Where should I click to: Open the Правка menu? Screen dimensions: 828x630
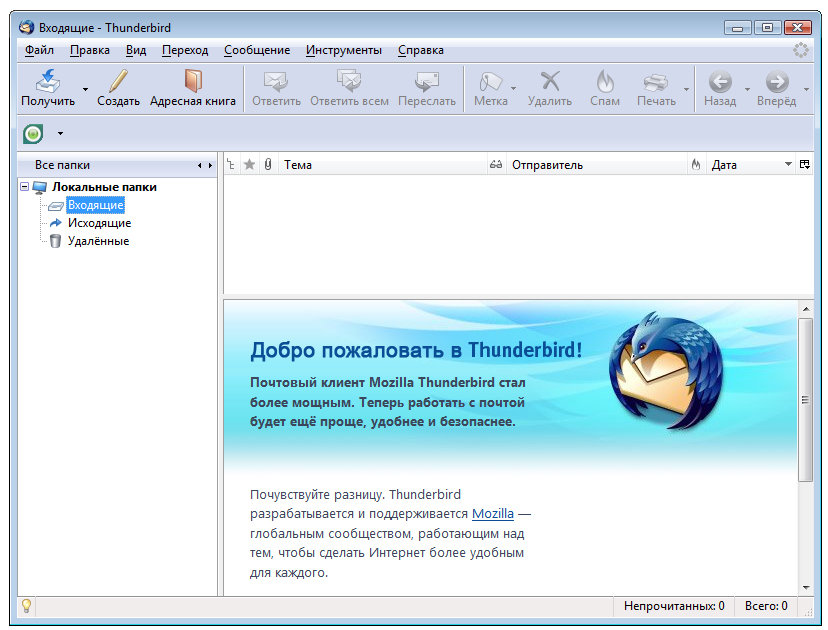coord(90,50)
